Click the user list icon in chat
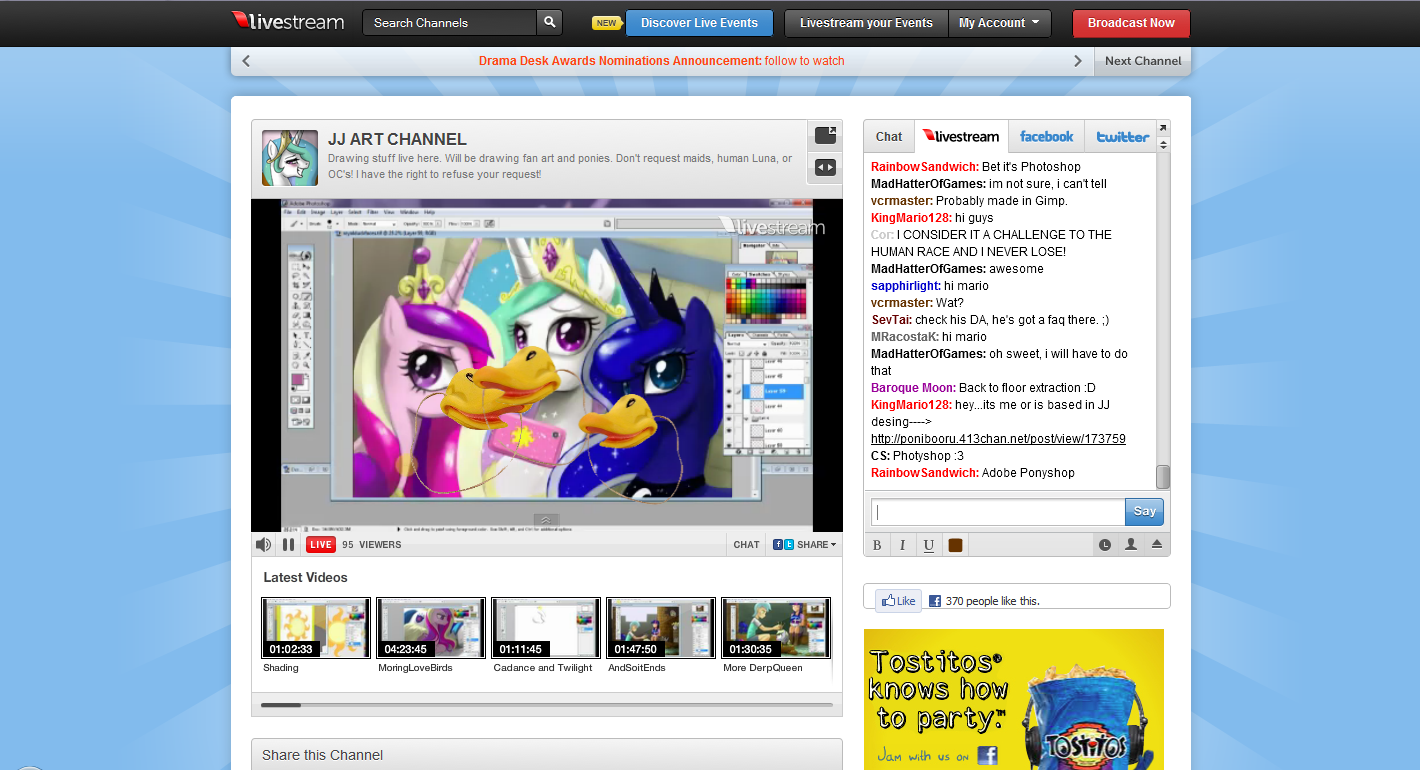The width and height of the screenshot is (1420, 770). click(1131, 545)
